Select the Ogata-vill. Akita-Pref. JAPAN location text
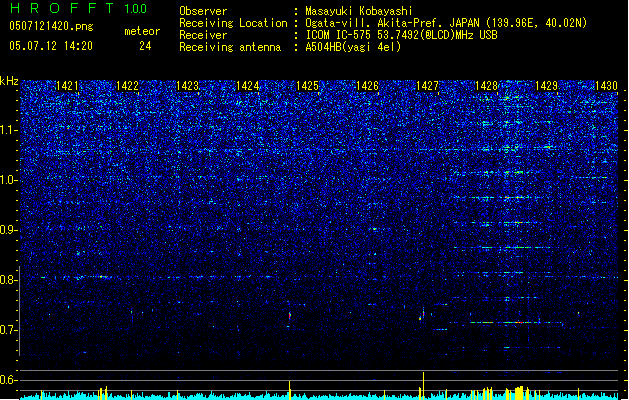Screen dimensions: 629x400 [446, 23]
